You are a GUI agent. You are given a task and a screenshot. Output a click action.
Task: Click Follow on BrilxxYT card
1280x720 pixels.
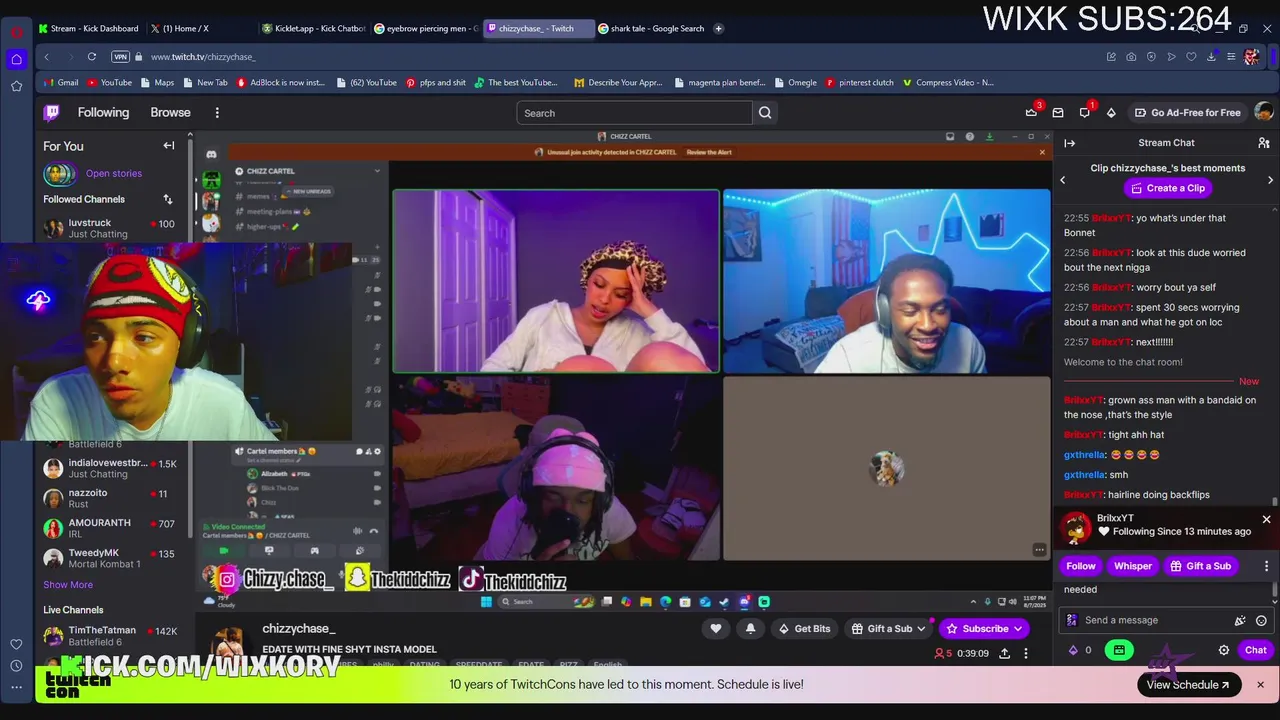(1081, 566)
